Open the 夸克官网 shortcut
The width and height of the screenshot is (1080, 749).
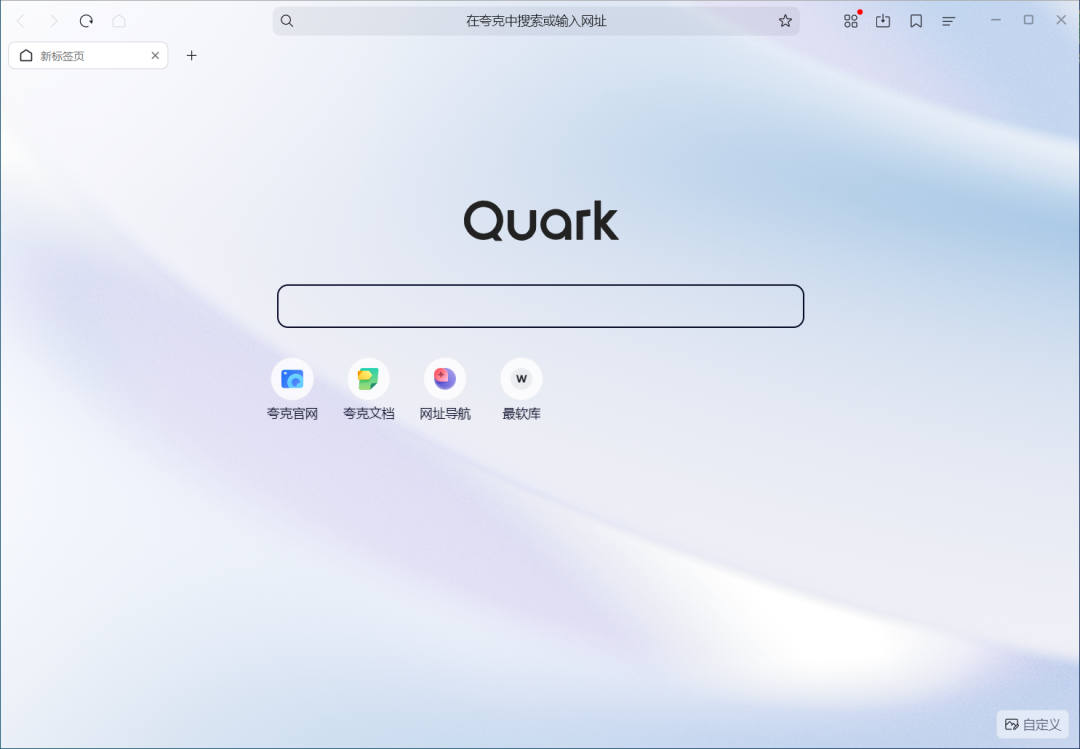click(x=292, y=389)
